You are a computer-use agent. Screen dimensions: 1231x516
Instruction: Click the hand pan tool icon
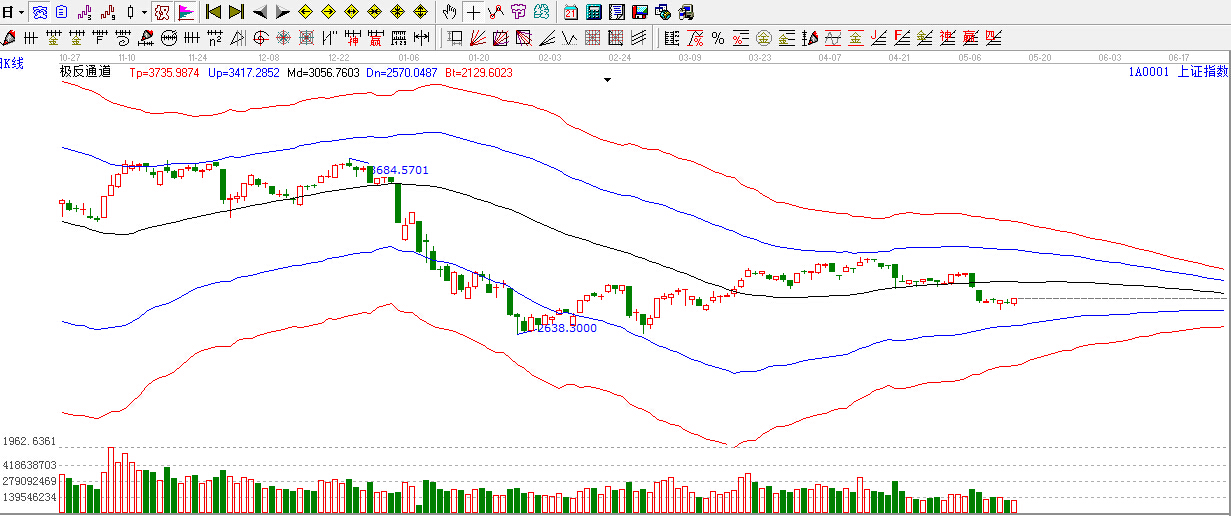coord(450,12)
